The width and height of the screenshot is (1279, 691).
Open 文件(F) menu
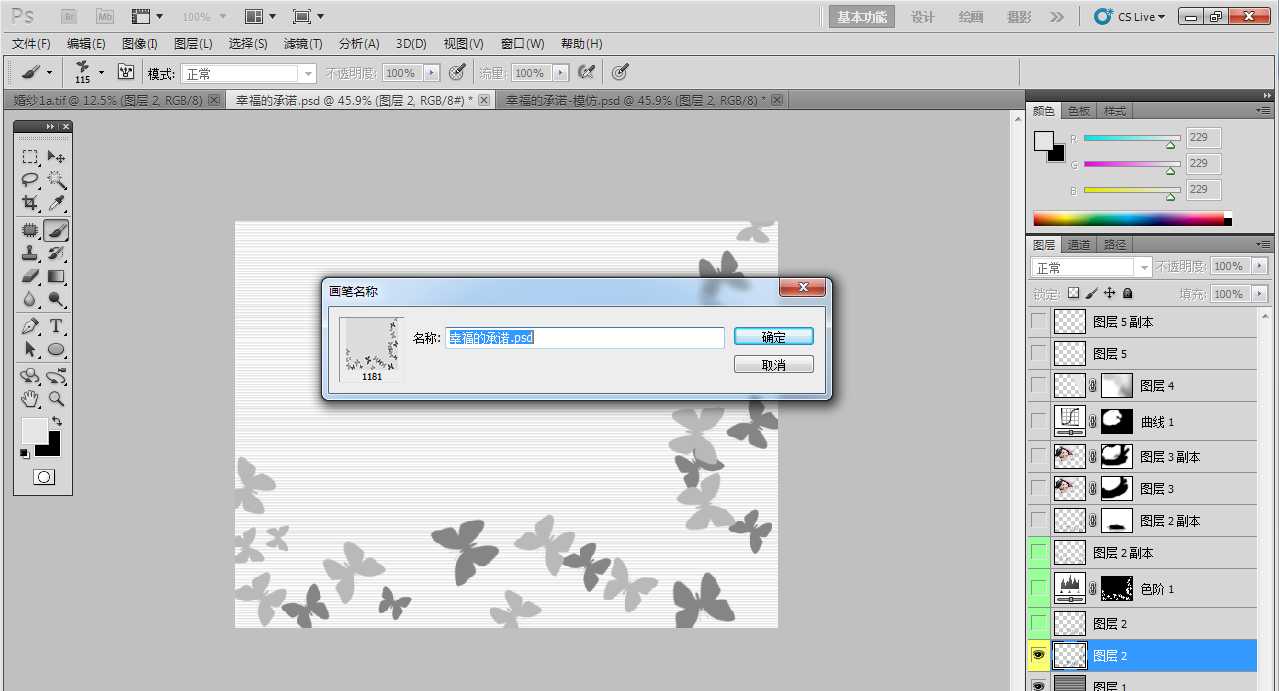click(31, 44)
